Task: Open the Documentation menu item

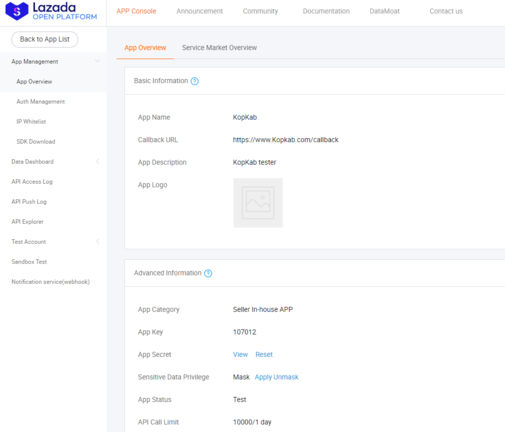Action: [326, 11]
